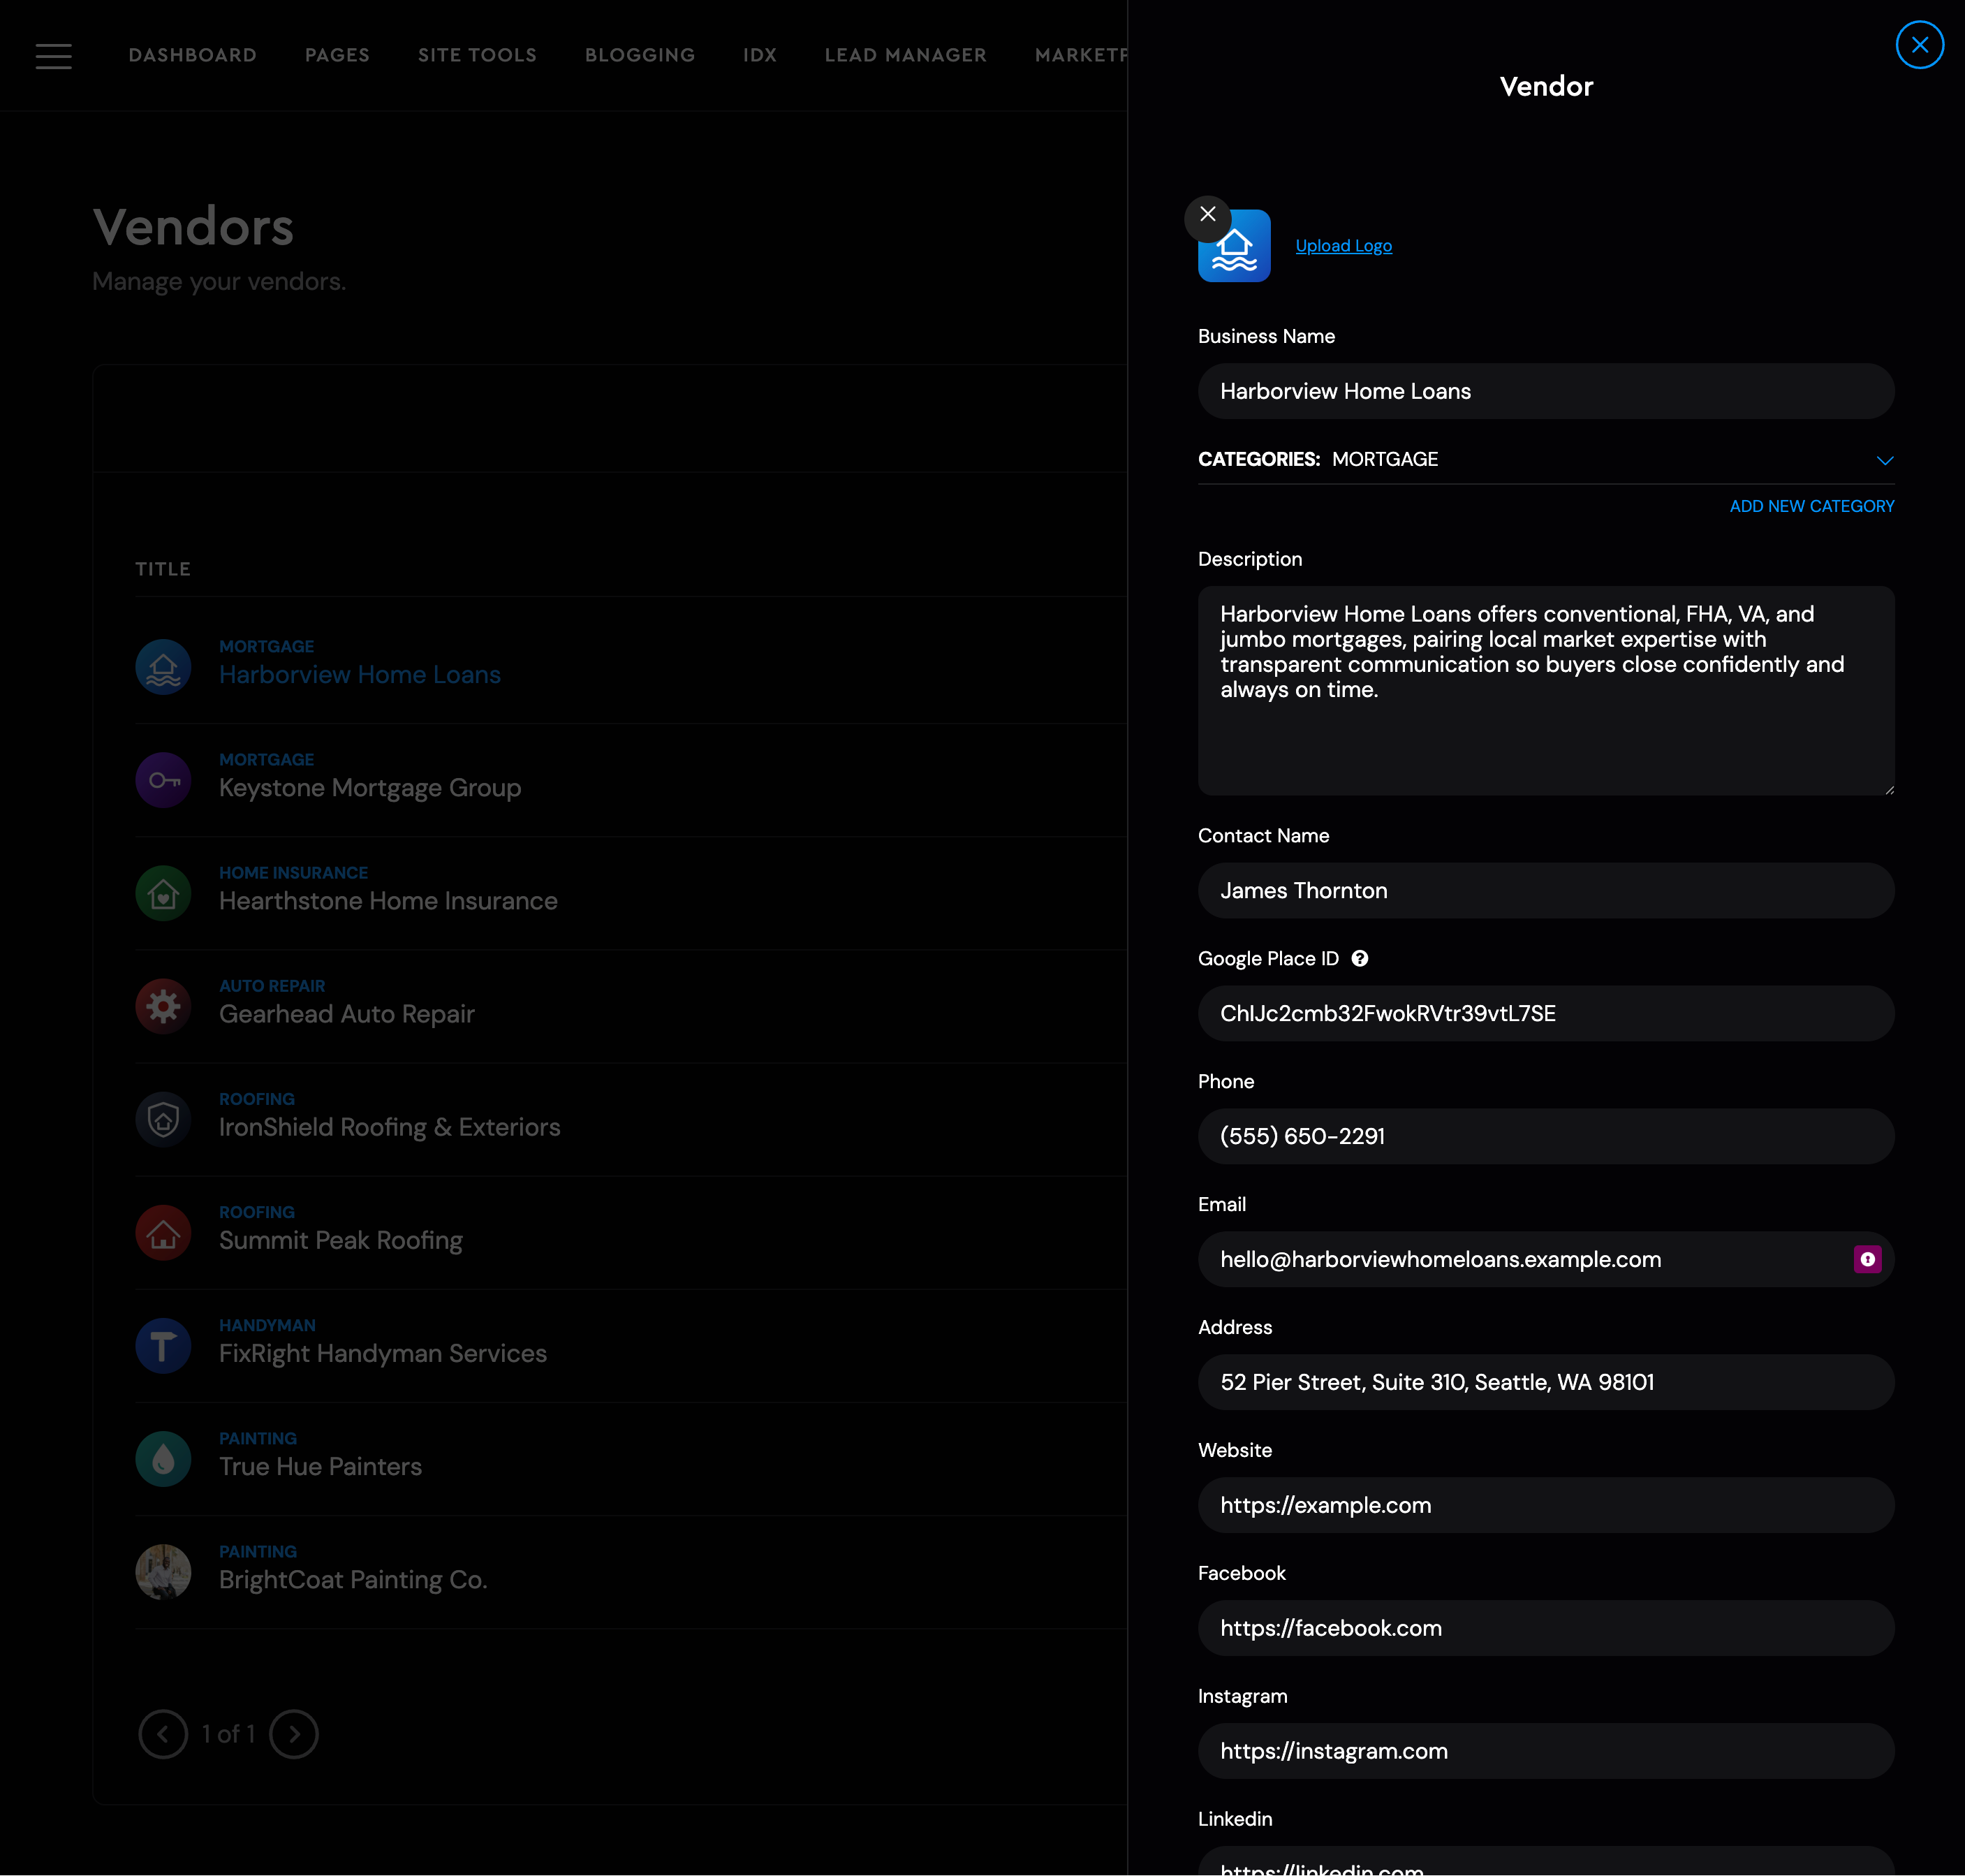This screenshot has width=1965, height=1876.
Task: Click the Business Name input field
Action: click(x=1545, y=391)
